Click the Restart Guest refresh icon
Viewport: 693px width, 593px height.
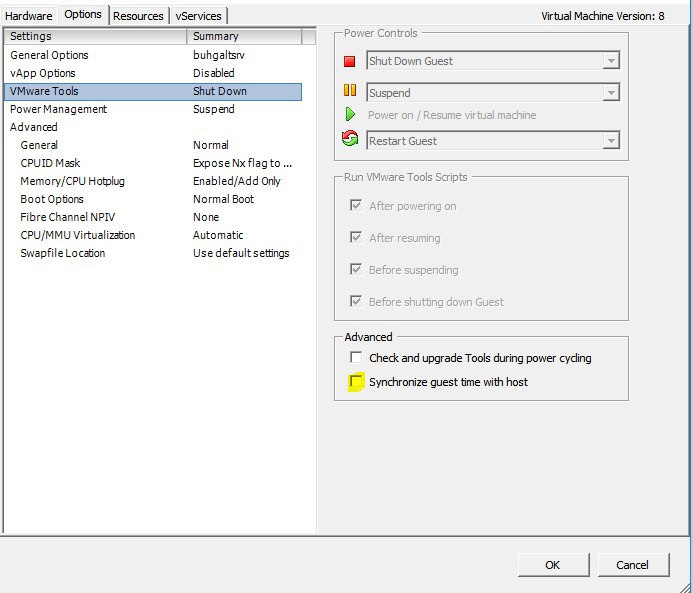tap(350, 138)
